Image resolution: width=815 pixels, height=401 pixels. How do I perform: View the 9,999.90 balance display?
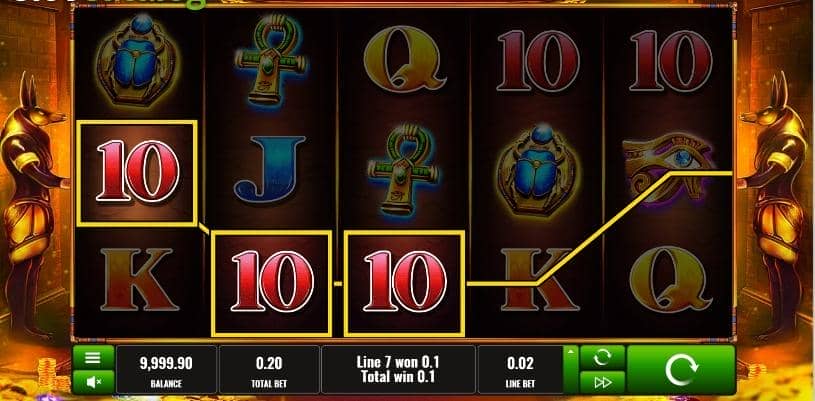(166, 370)
